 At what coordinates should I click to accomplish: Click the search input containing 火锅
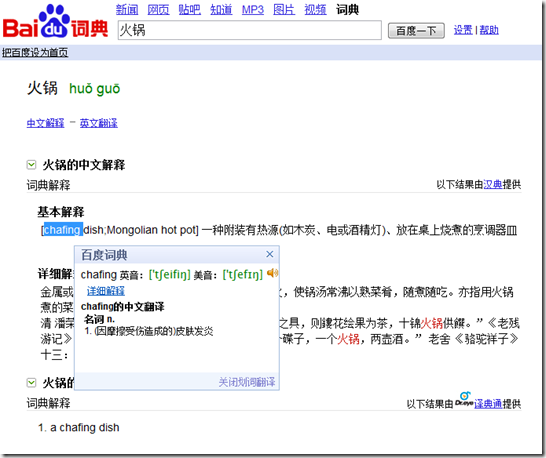click(x=250, y=30)
